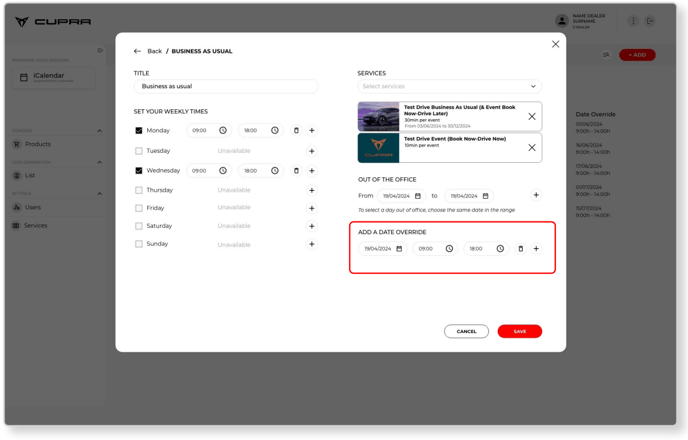The height and width of the screenshot is (440, 688).
Task: Add another out of office range
Action: 536,196
